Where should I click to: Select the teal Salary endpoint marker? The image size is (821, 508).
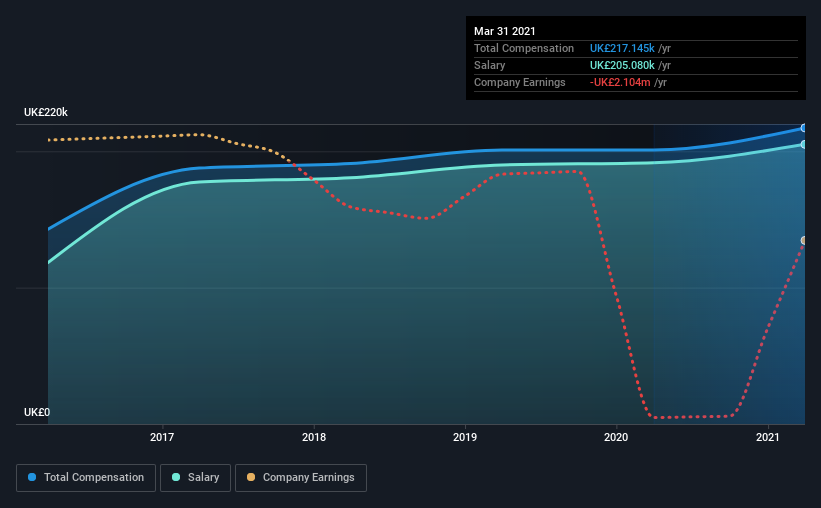[x=804, y=145]
